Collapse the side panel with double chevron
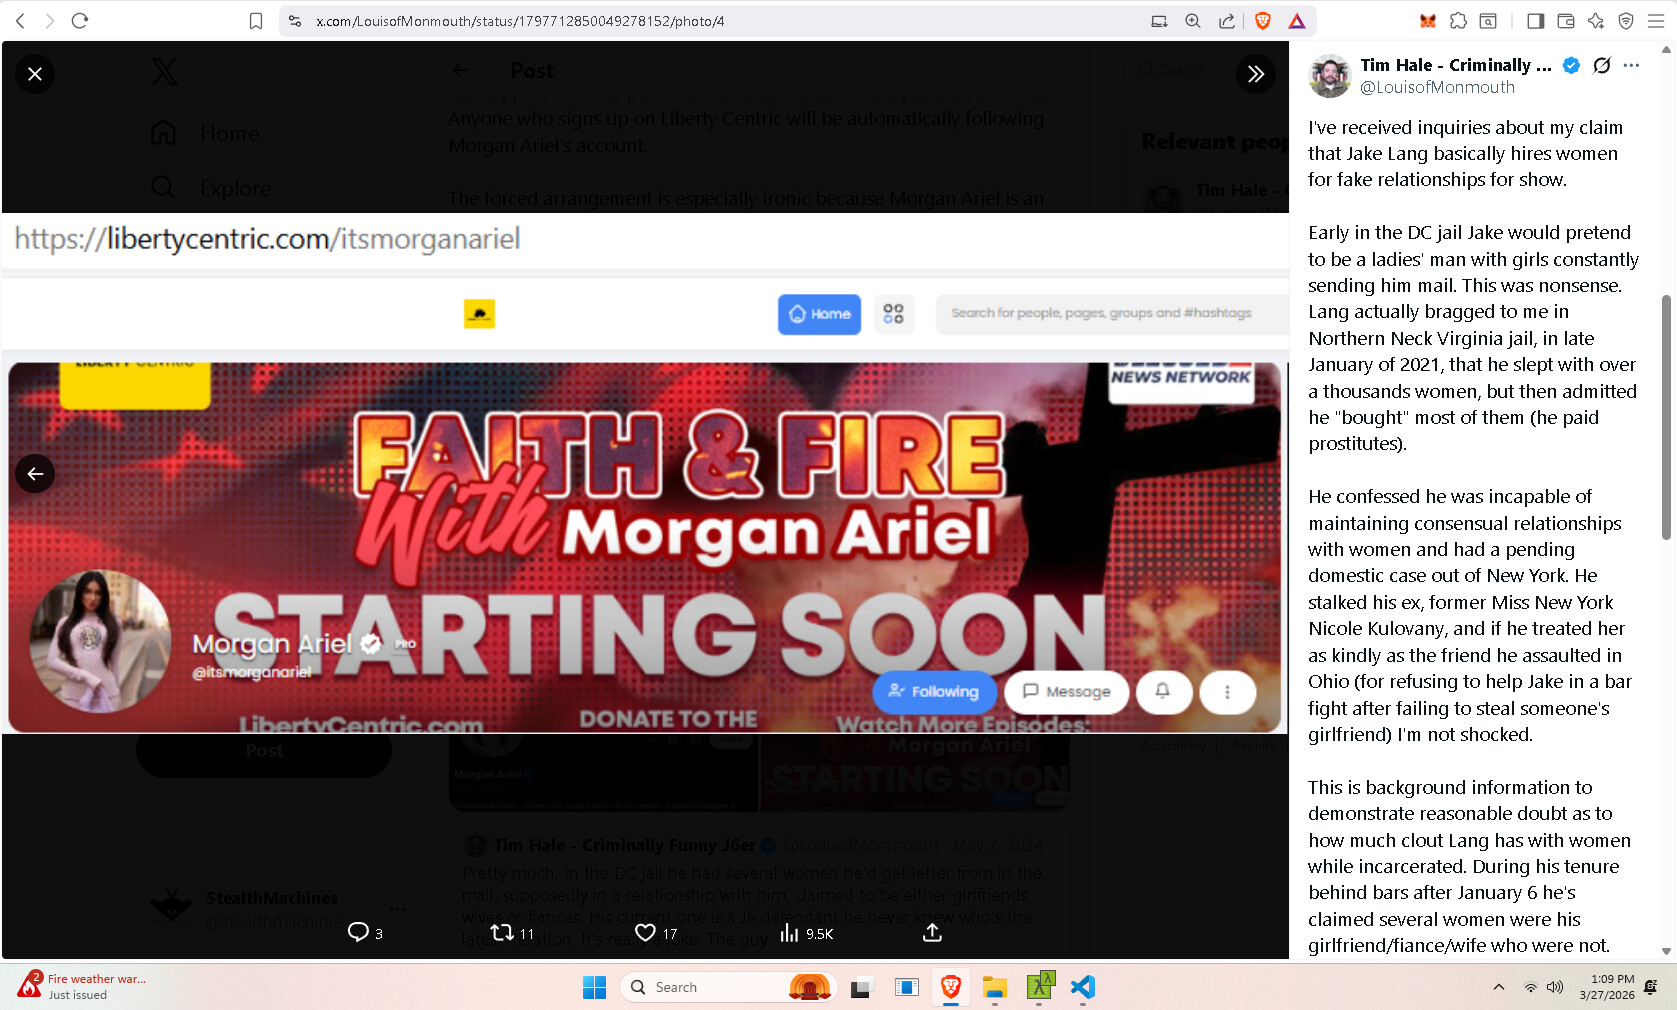Viewport: 1677px width, 1010px height. tap(1255, 74)
